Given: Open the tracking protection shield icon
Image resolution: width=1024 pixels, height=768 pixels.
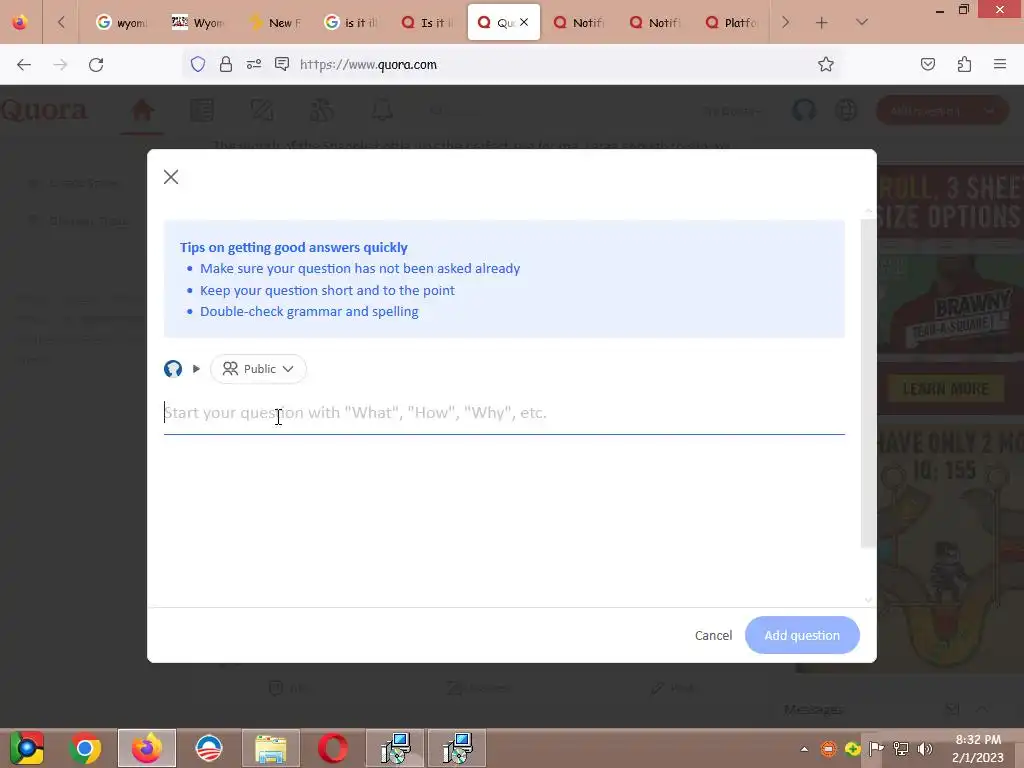Looking at the screenshot, I should (x=198, y=64).
